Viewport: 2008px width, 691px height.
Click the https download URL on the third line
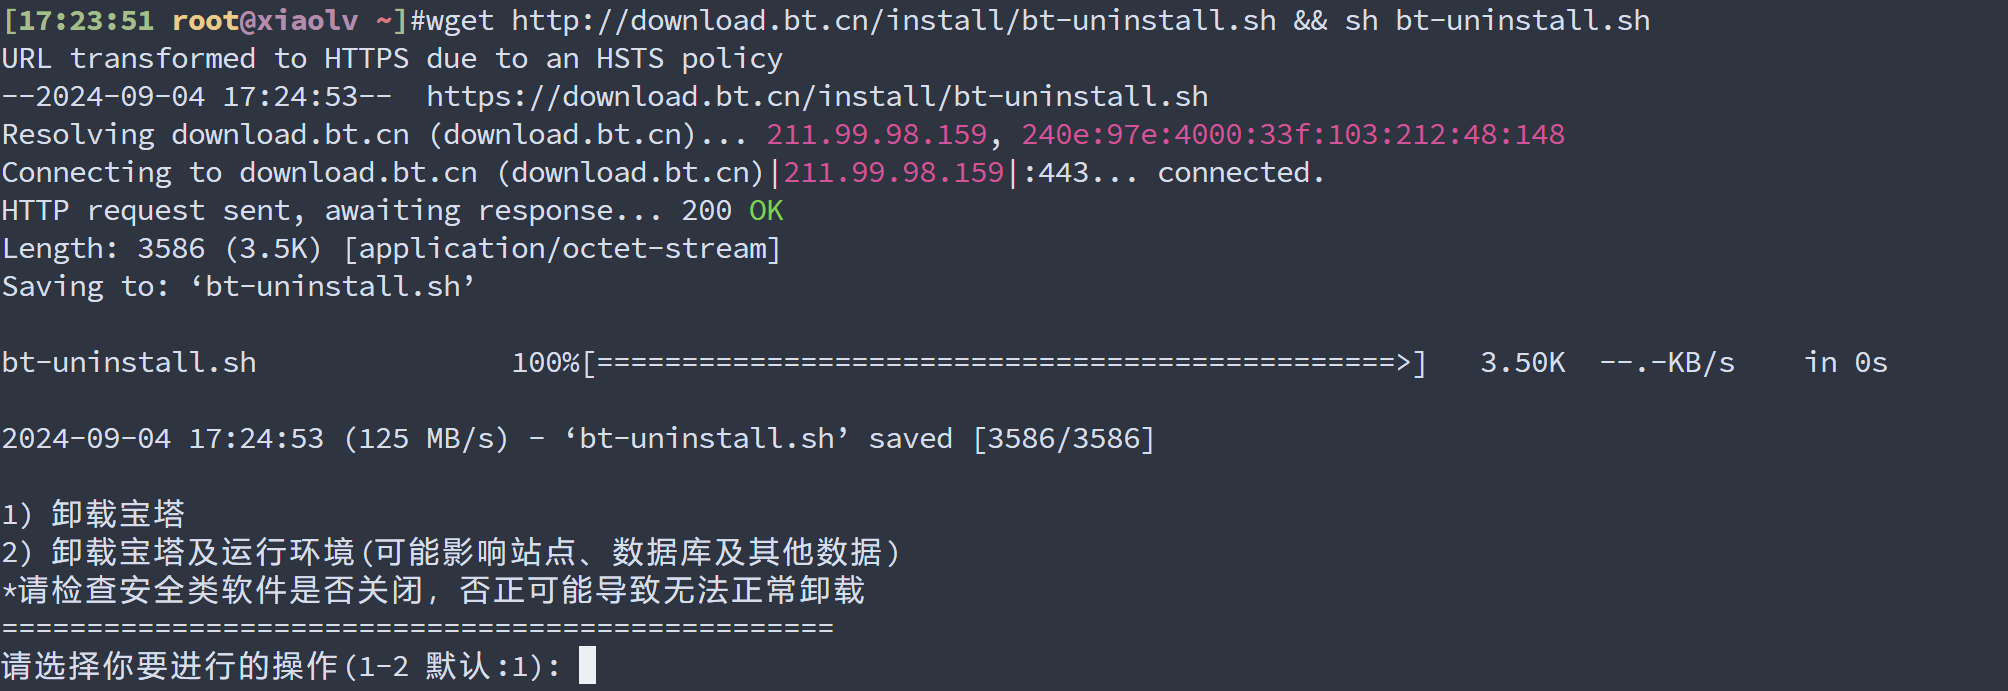817,96
